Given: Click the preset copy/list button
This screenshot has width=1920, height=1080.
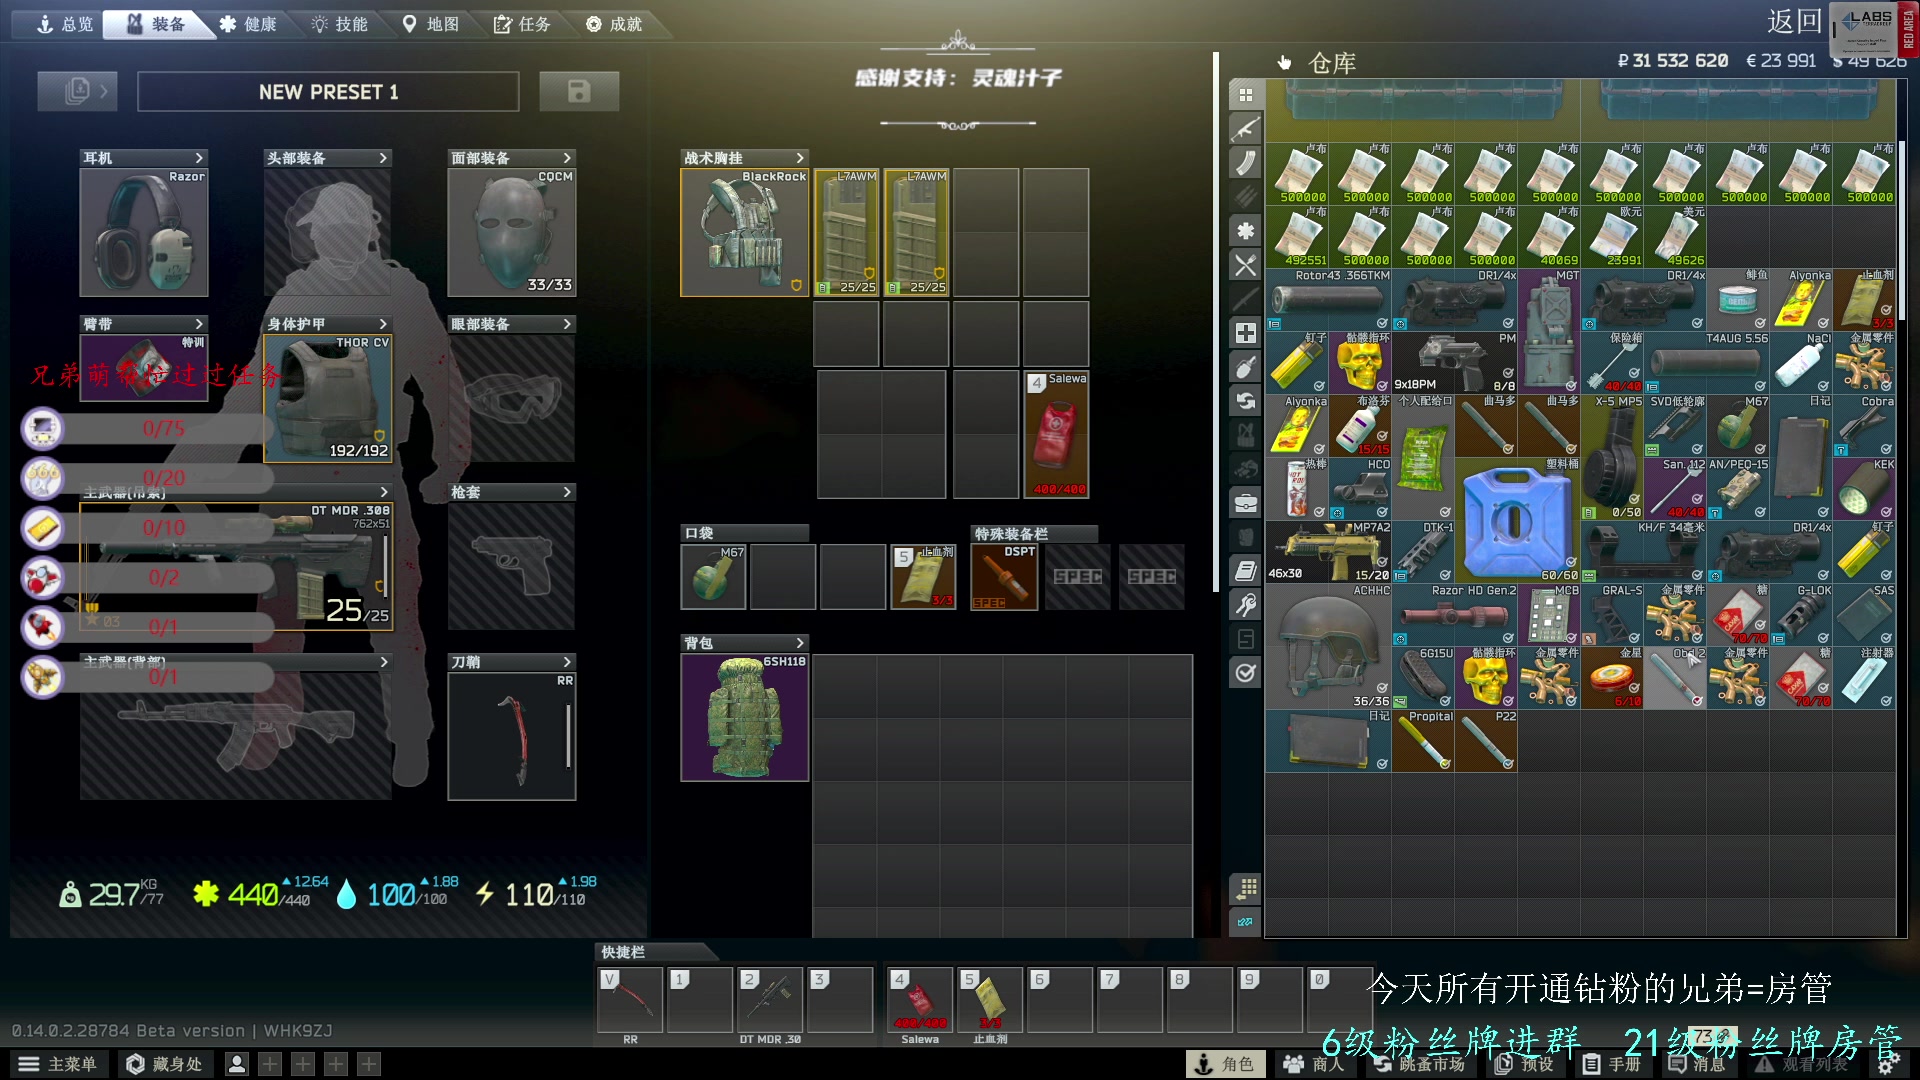Looking at the screenshot, I should pos(77,91).
